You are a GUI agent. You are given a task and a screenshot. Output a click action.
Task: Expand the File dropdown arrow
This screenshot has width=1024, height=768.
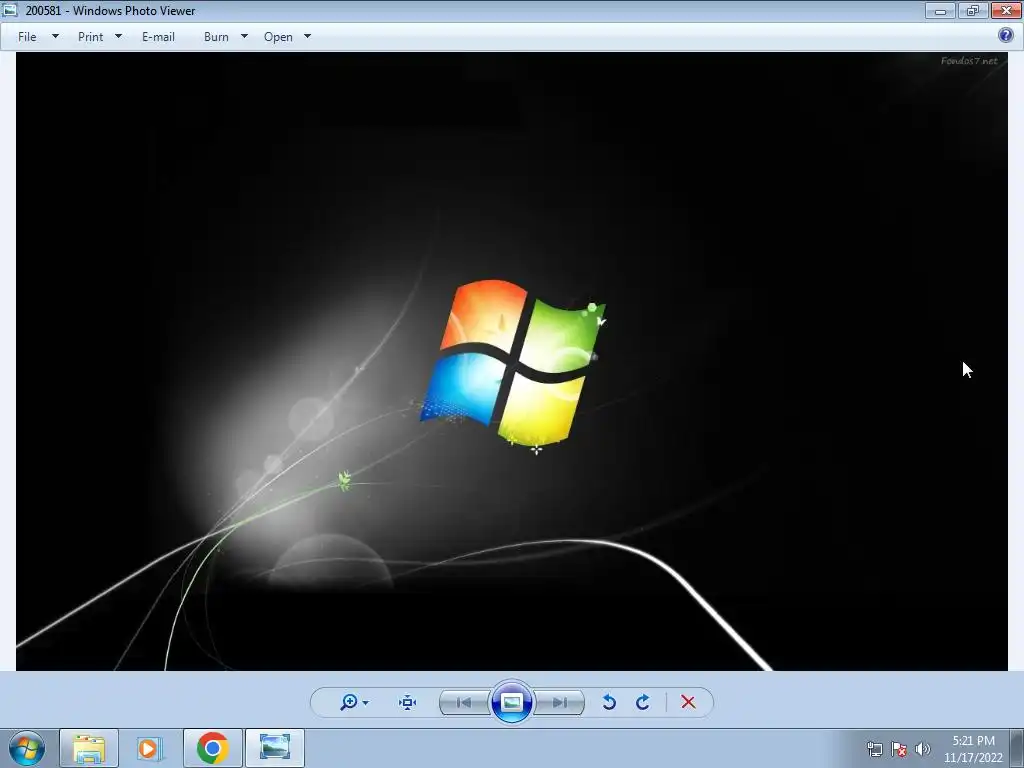56,37
